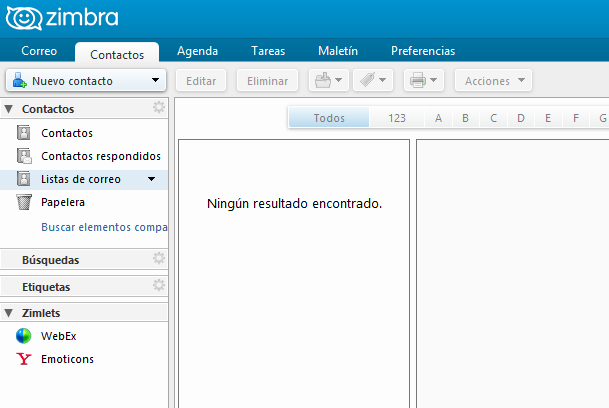Select the Contactos tab

117,54
